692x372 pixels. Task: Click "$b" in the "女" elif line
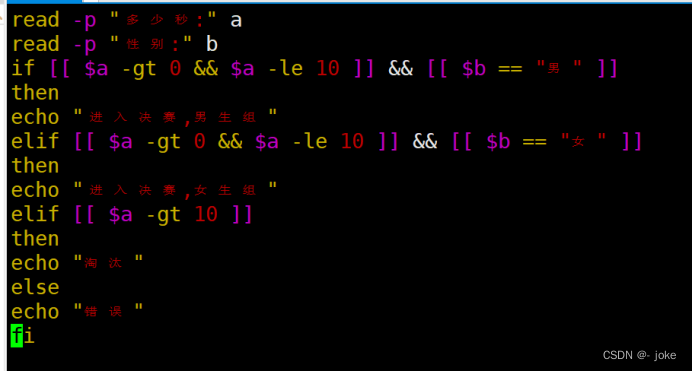[498, 142]
